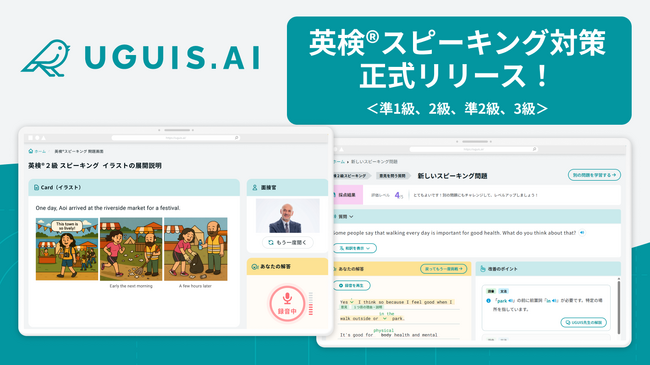
Task: Click the interviewer portrait photo
Action: (288, 216)
